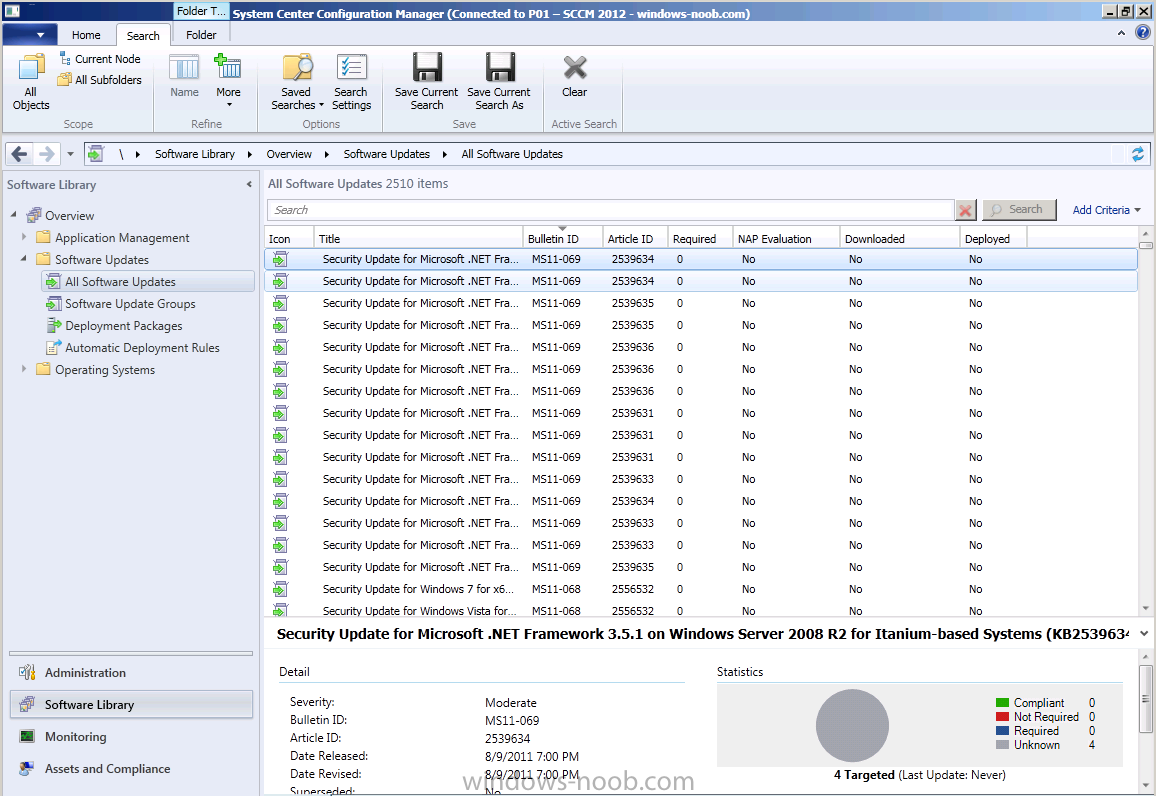The image size is (1156, 796).
Task: Sort by the Title column header
Action: pos(418,239)
